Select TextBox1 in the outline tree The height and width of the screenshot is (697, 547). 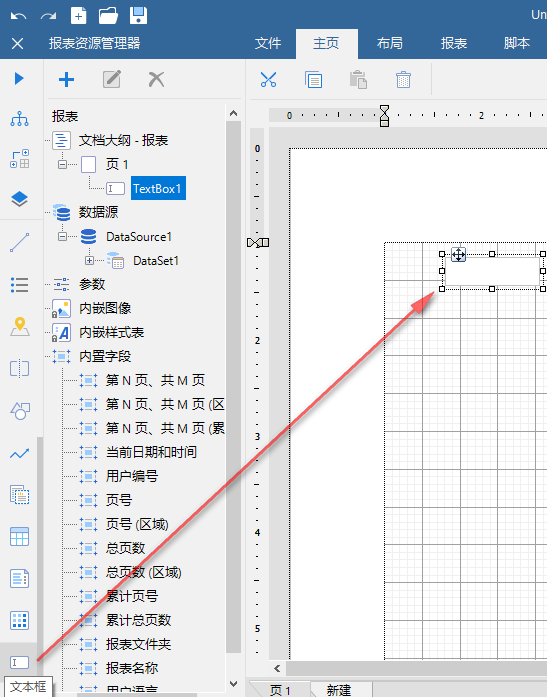pyautogui.click(x=158, y=188)
